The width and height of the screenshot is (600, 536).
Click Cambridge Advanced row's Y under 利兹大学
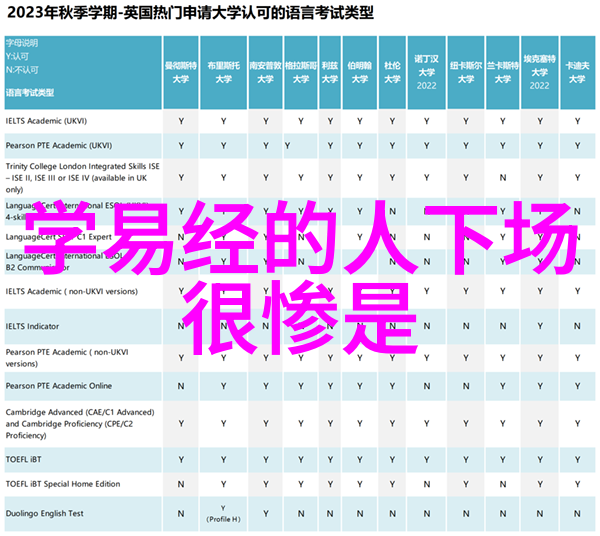coord(330,424)
